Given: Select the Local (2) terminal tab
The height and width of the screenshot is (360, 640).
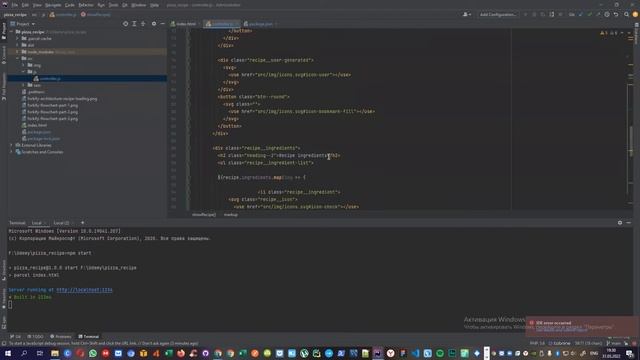Looking at the screenshot, I should pyautogui.click(x=61, y=223).
